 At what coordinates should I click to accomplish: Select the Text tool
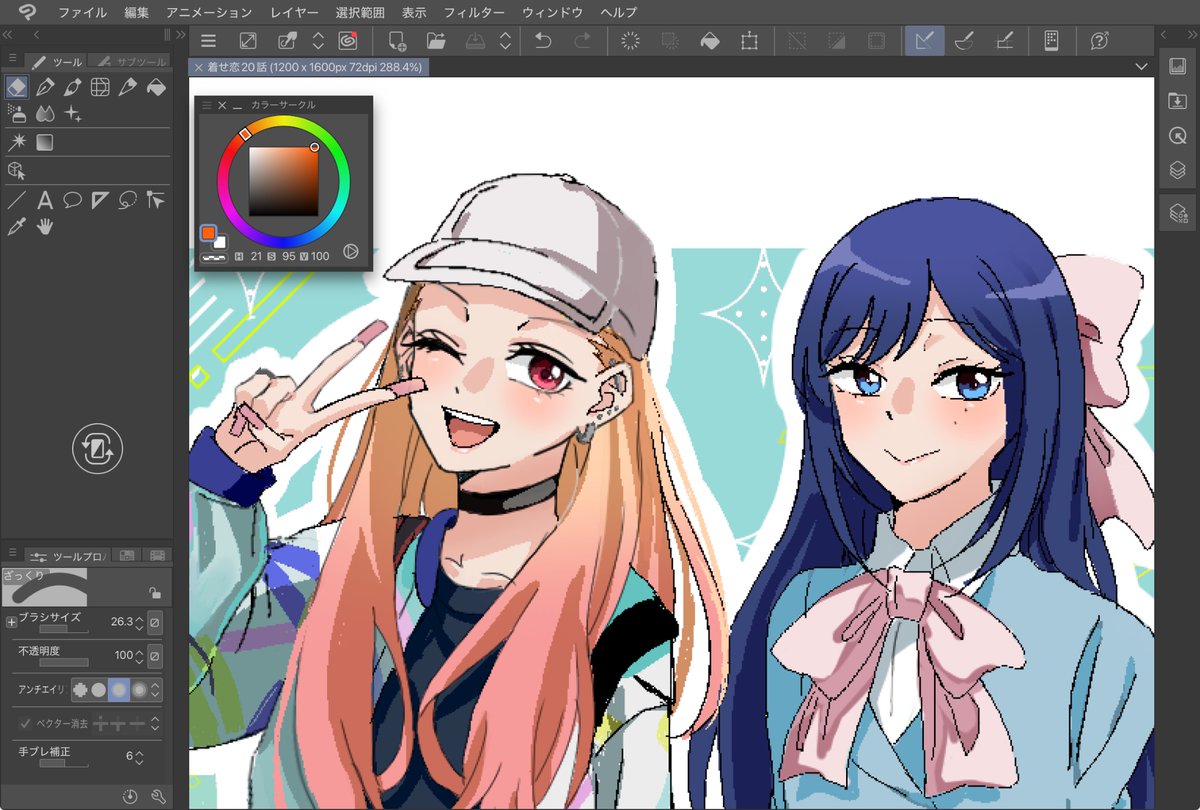point(44,200)
